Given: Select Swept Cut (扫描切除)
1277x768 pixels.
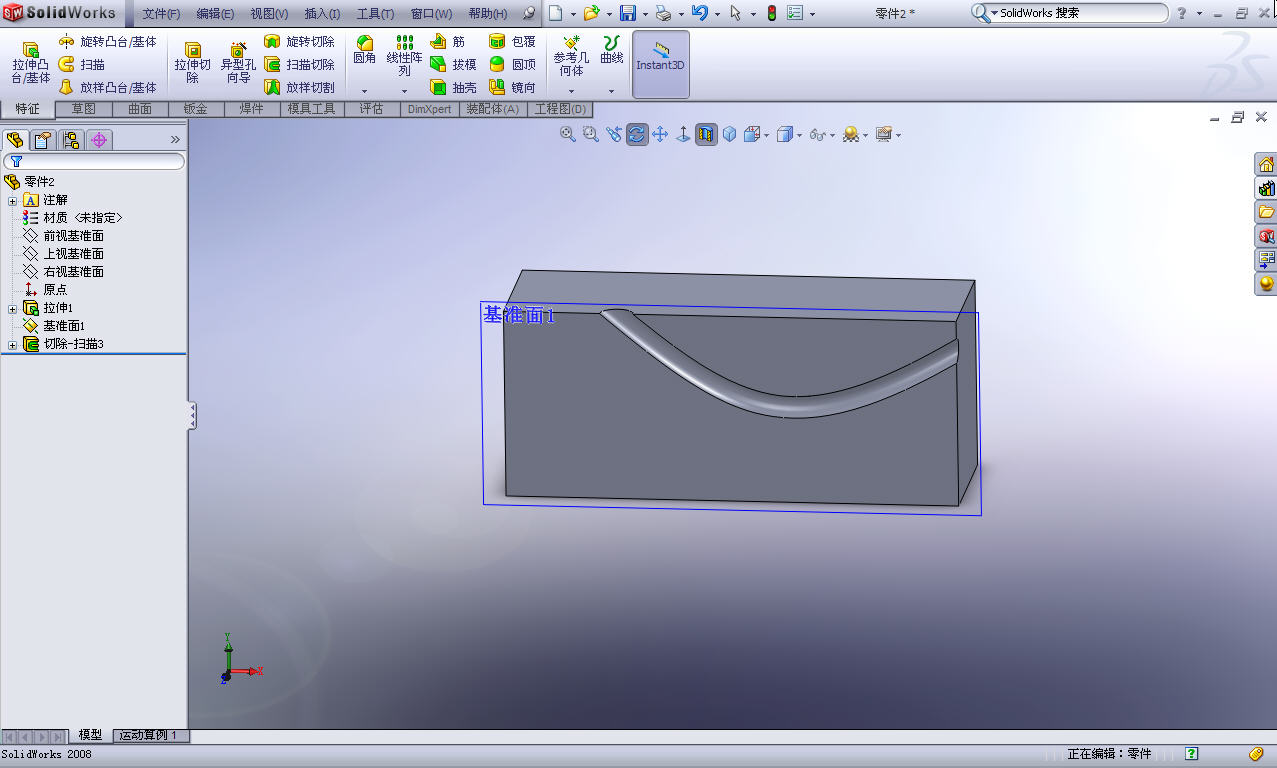Looking at the screenshot, I should (299, 64).
